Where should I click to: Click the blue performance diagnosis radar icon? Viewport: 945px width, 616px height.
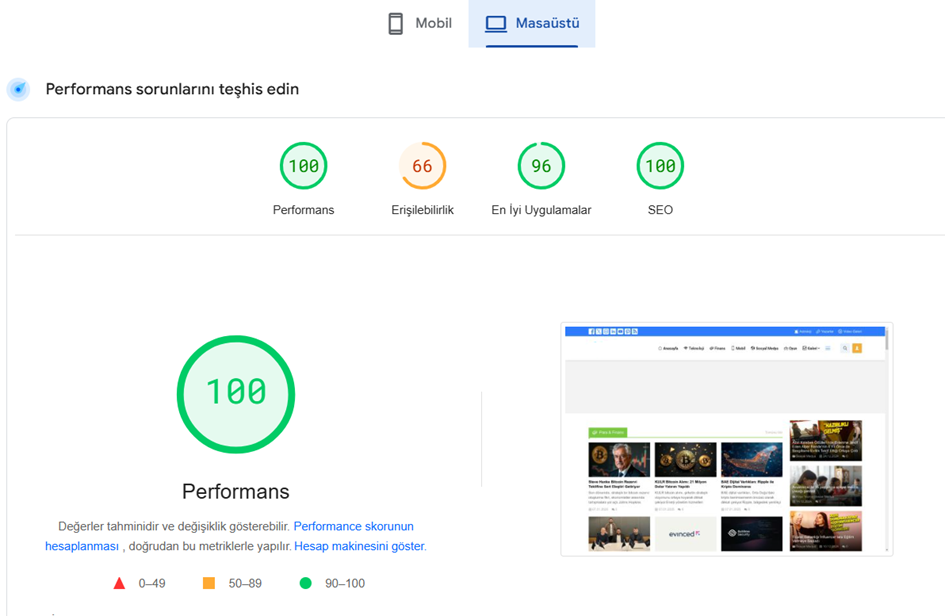pyautogui.click(x=19, y=89)
